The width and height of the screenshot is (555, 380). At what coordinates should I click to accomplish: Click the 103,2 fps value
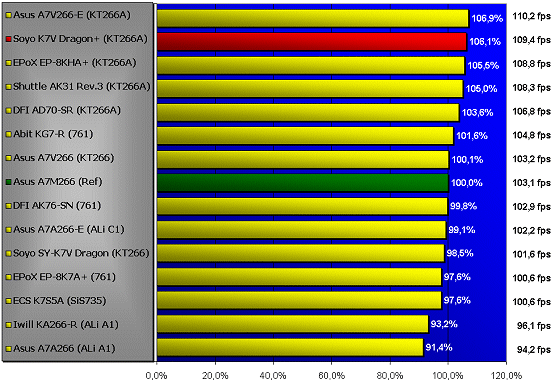click(532, 159)
